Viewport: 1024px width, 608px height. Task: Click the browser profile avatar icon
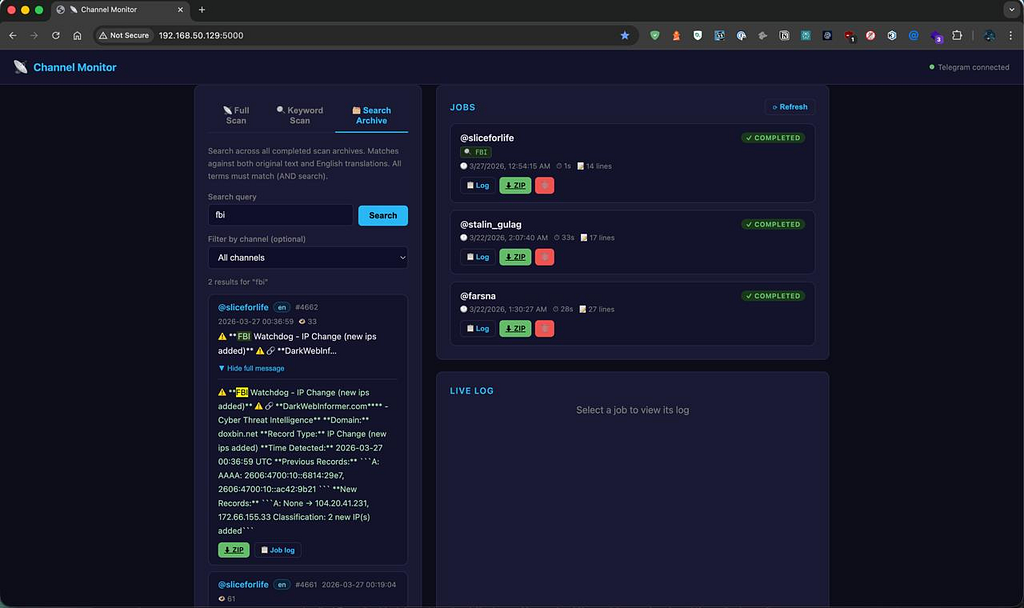point(989,35)
